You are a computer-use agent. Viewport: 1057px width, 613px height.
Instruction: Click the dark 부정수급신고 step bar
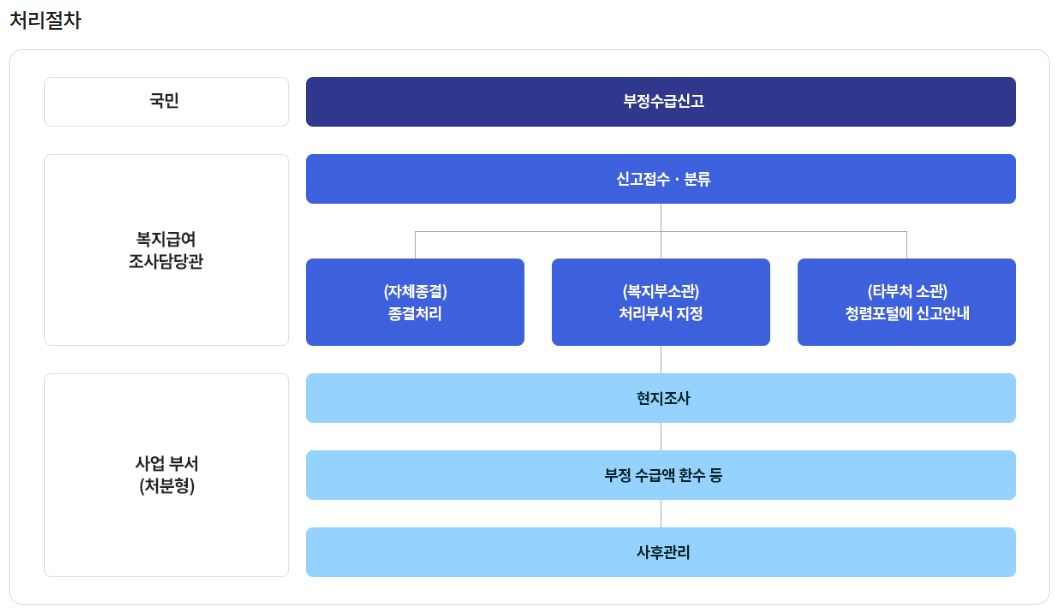[661, 101]
